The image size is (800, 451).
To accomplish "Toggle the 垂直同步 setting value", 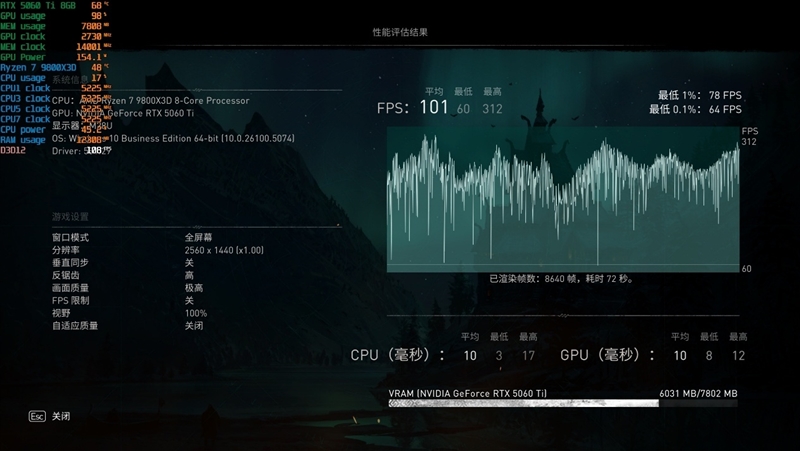I will click(188, 262).
